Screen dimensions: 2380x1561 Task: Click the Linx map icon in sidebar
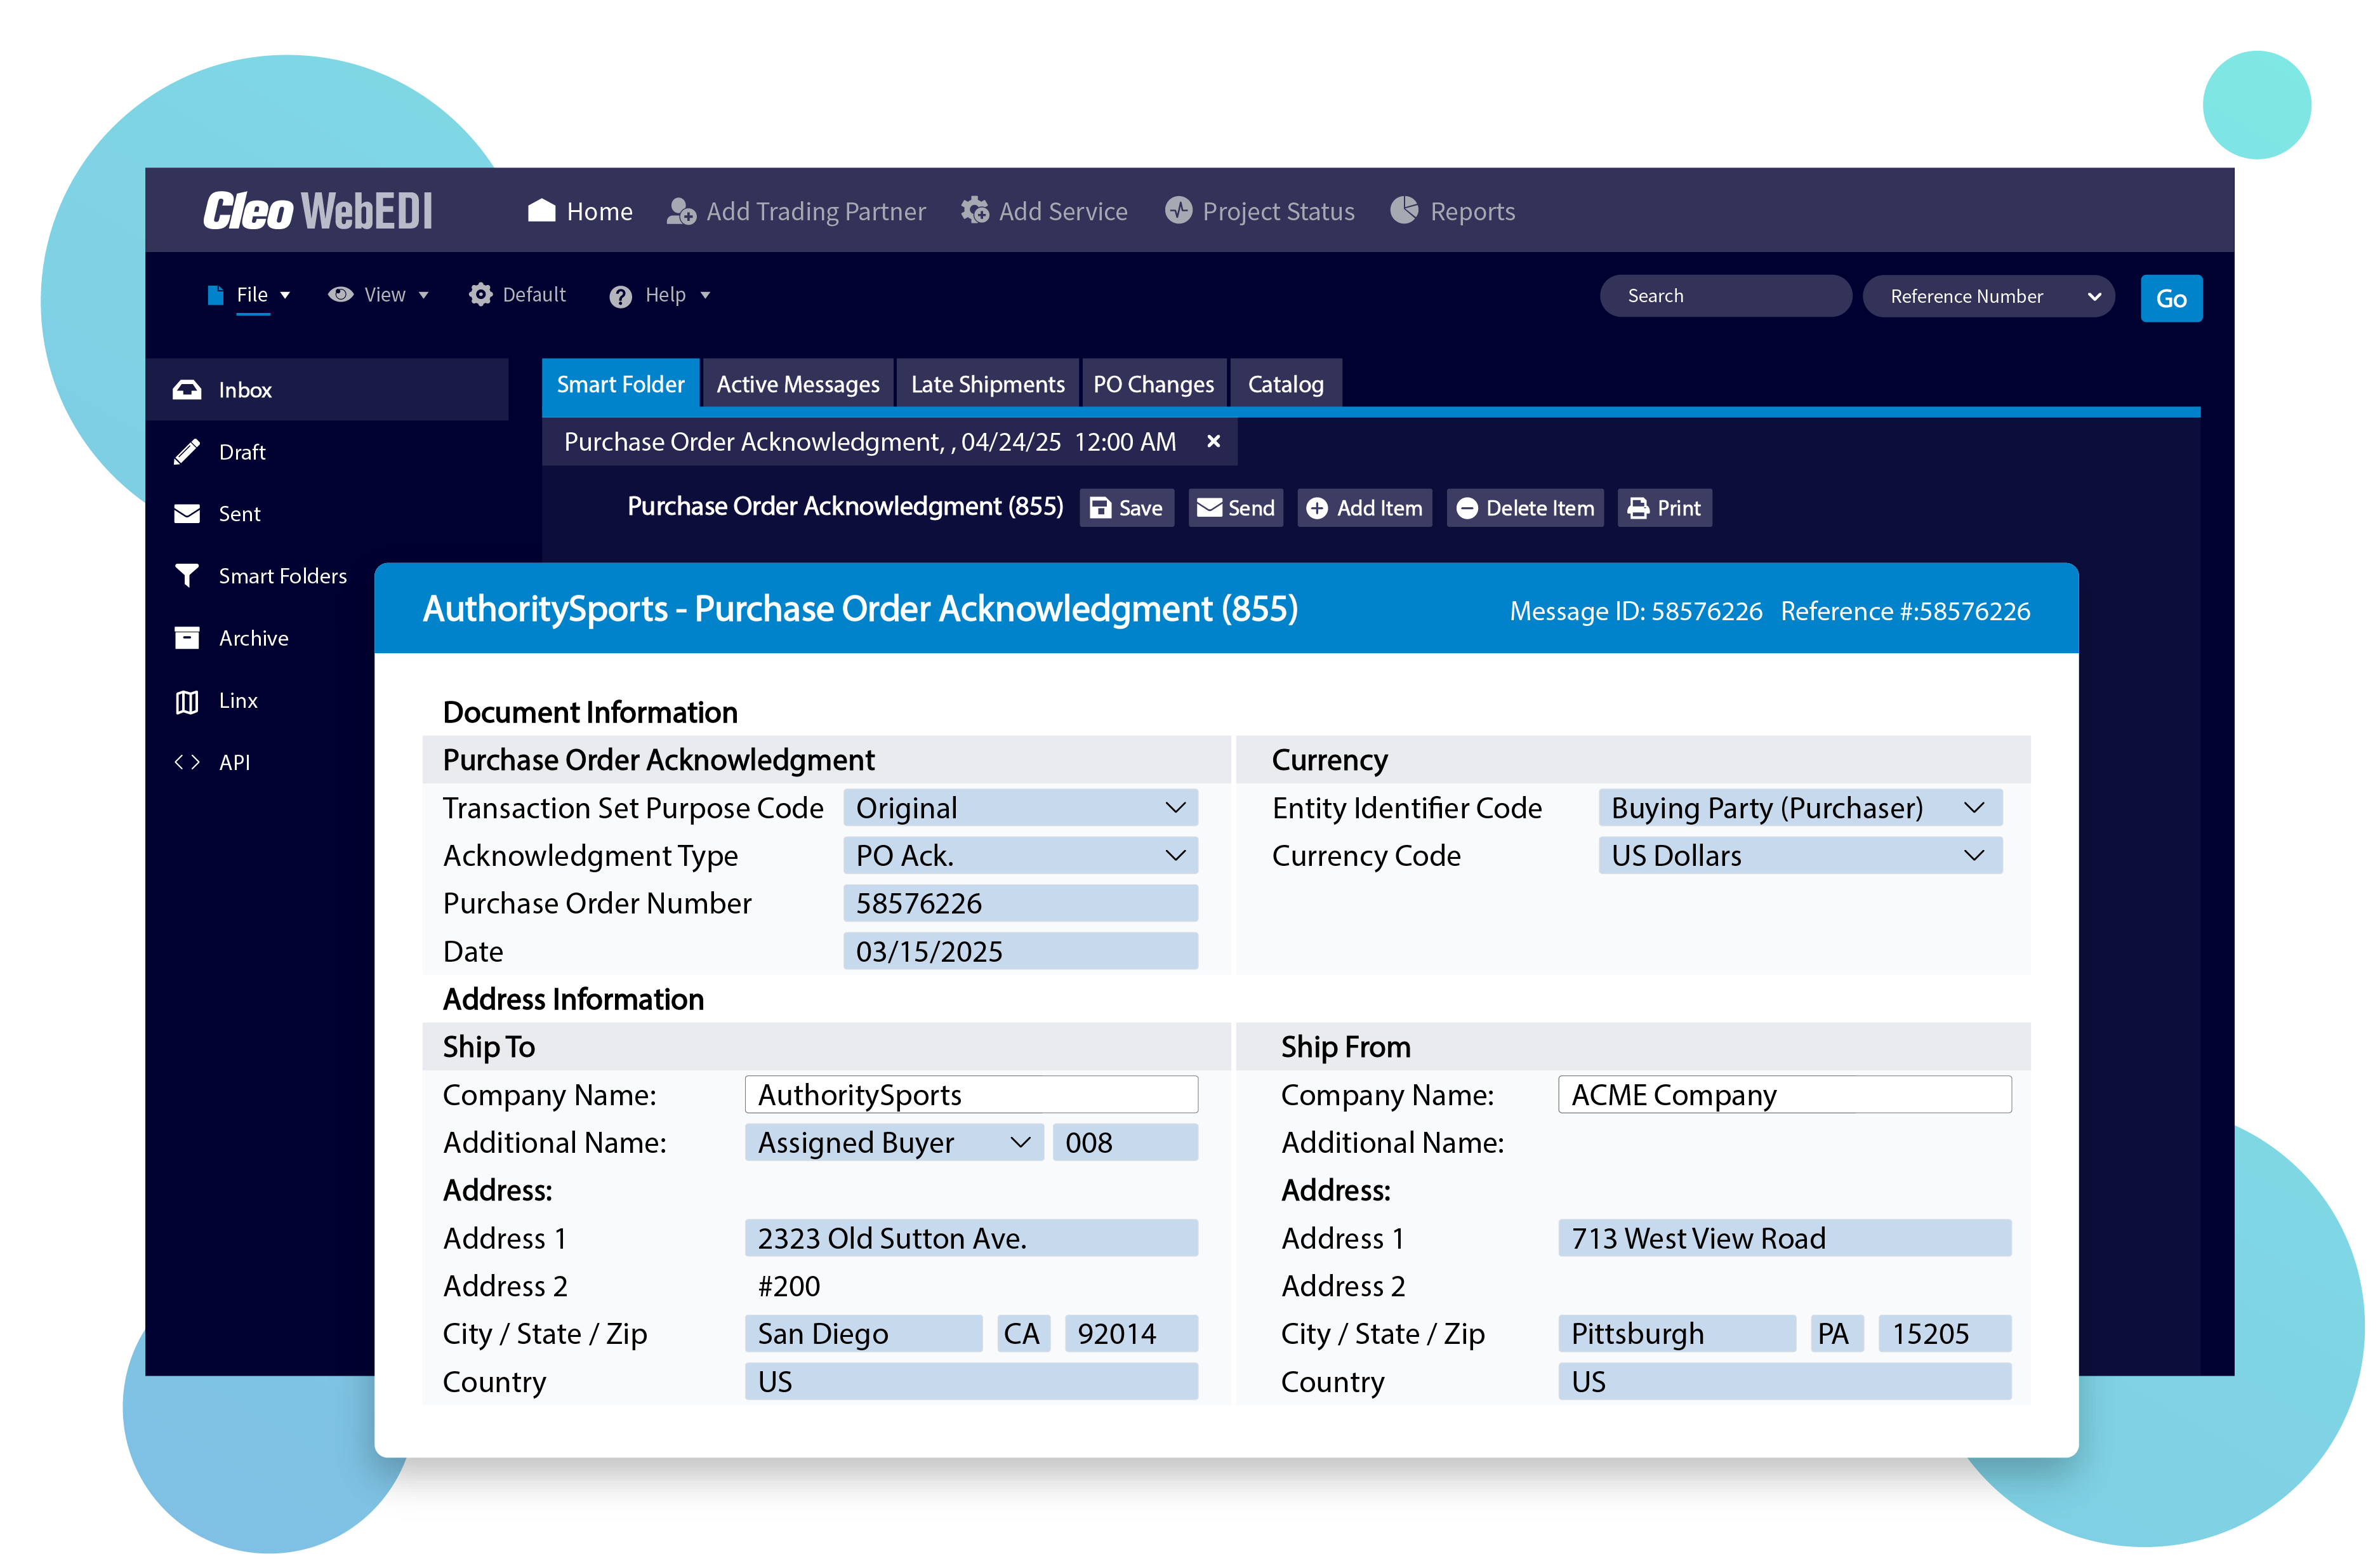pos(187,702)
